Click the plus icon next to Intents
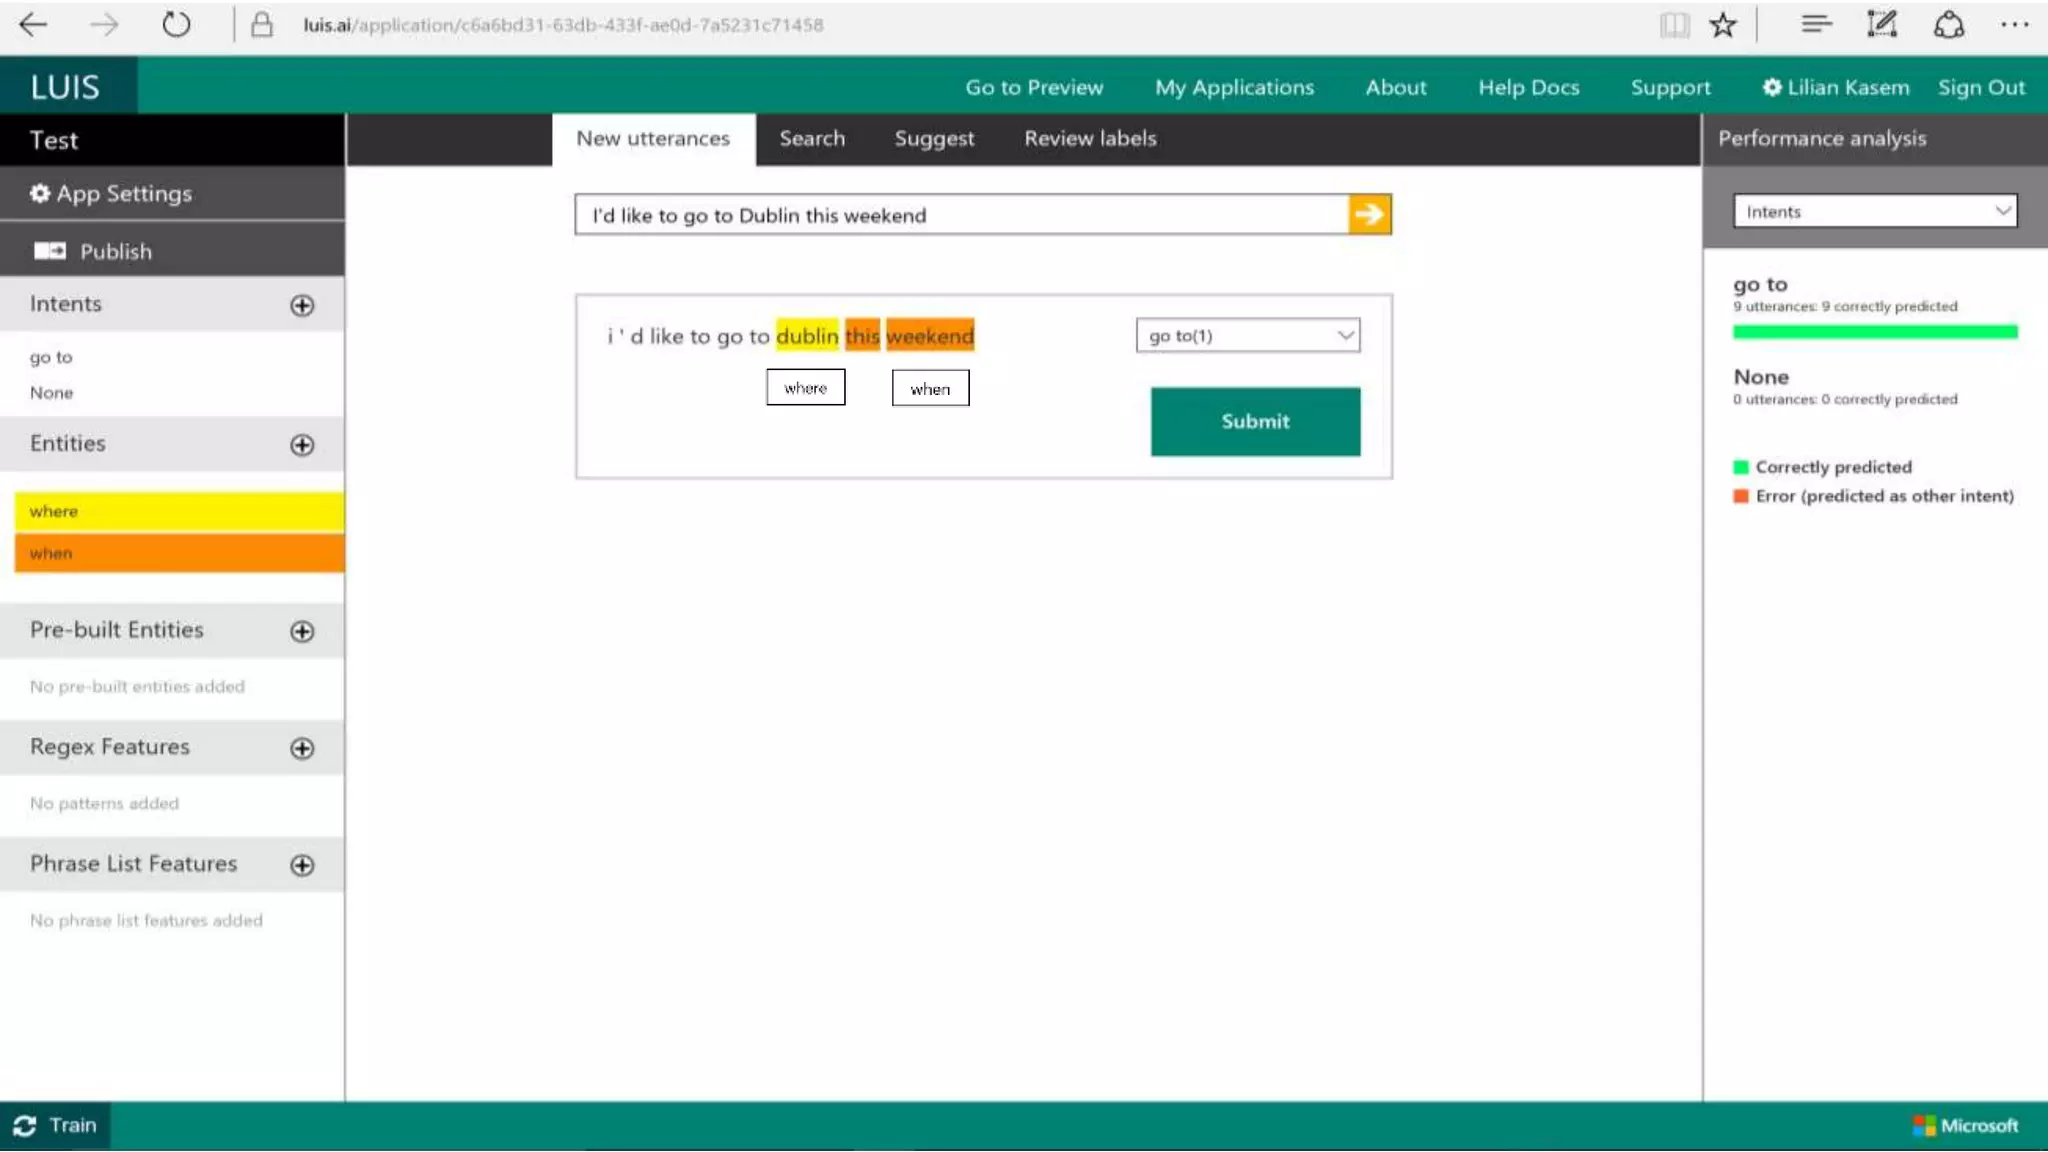Viewport: 2048px width, 1152px height. (x=302, y=306)
